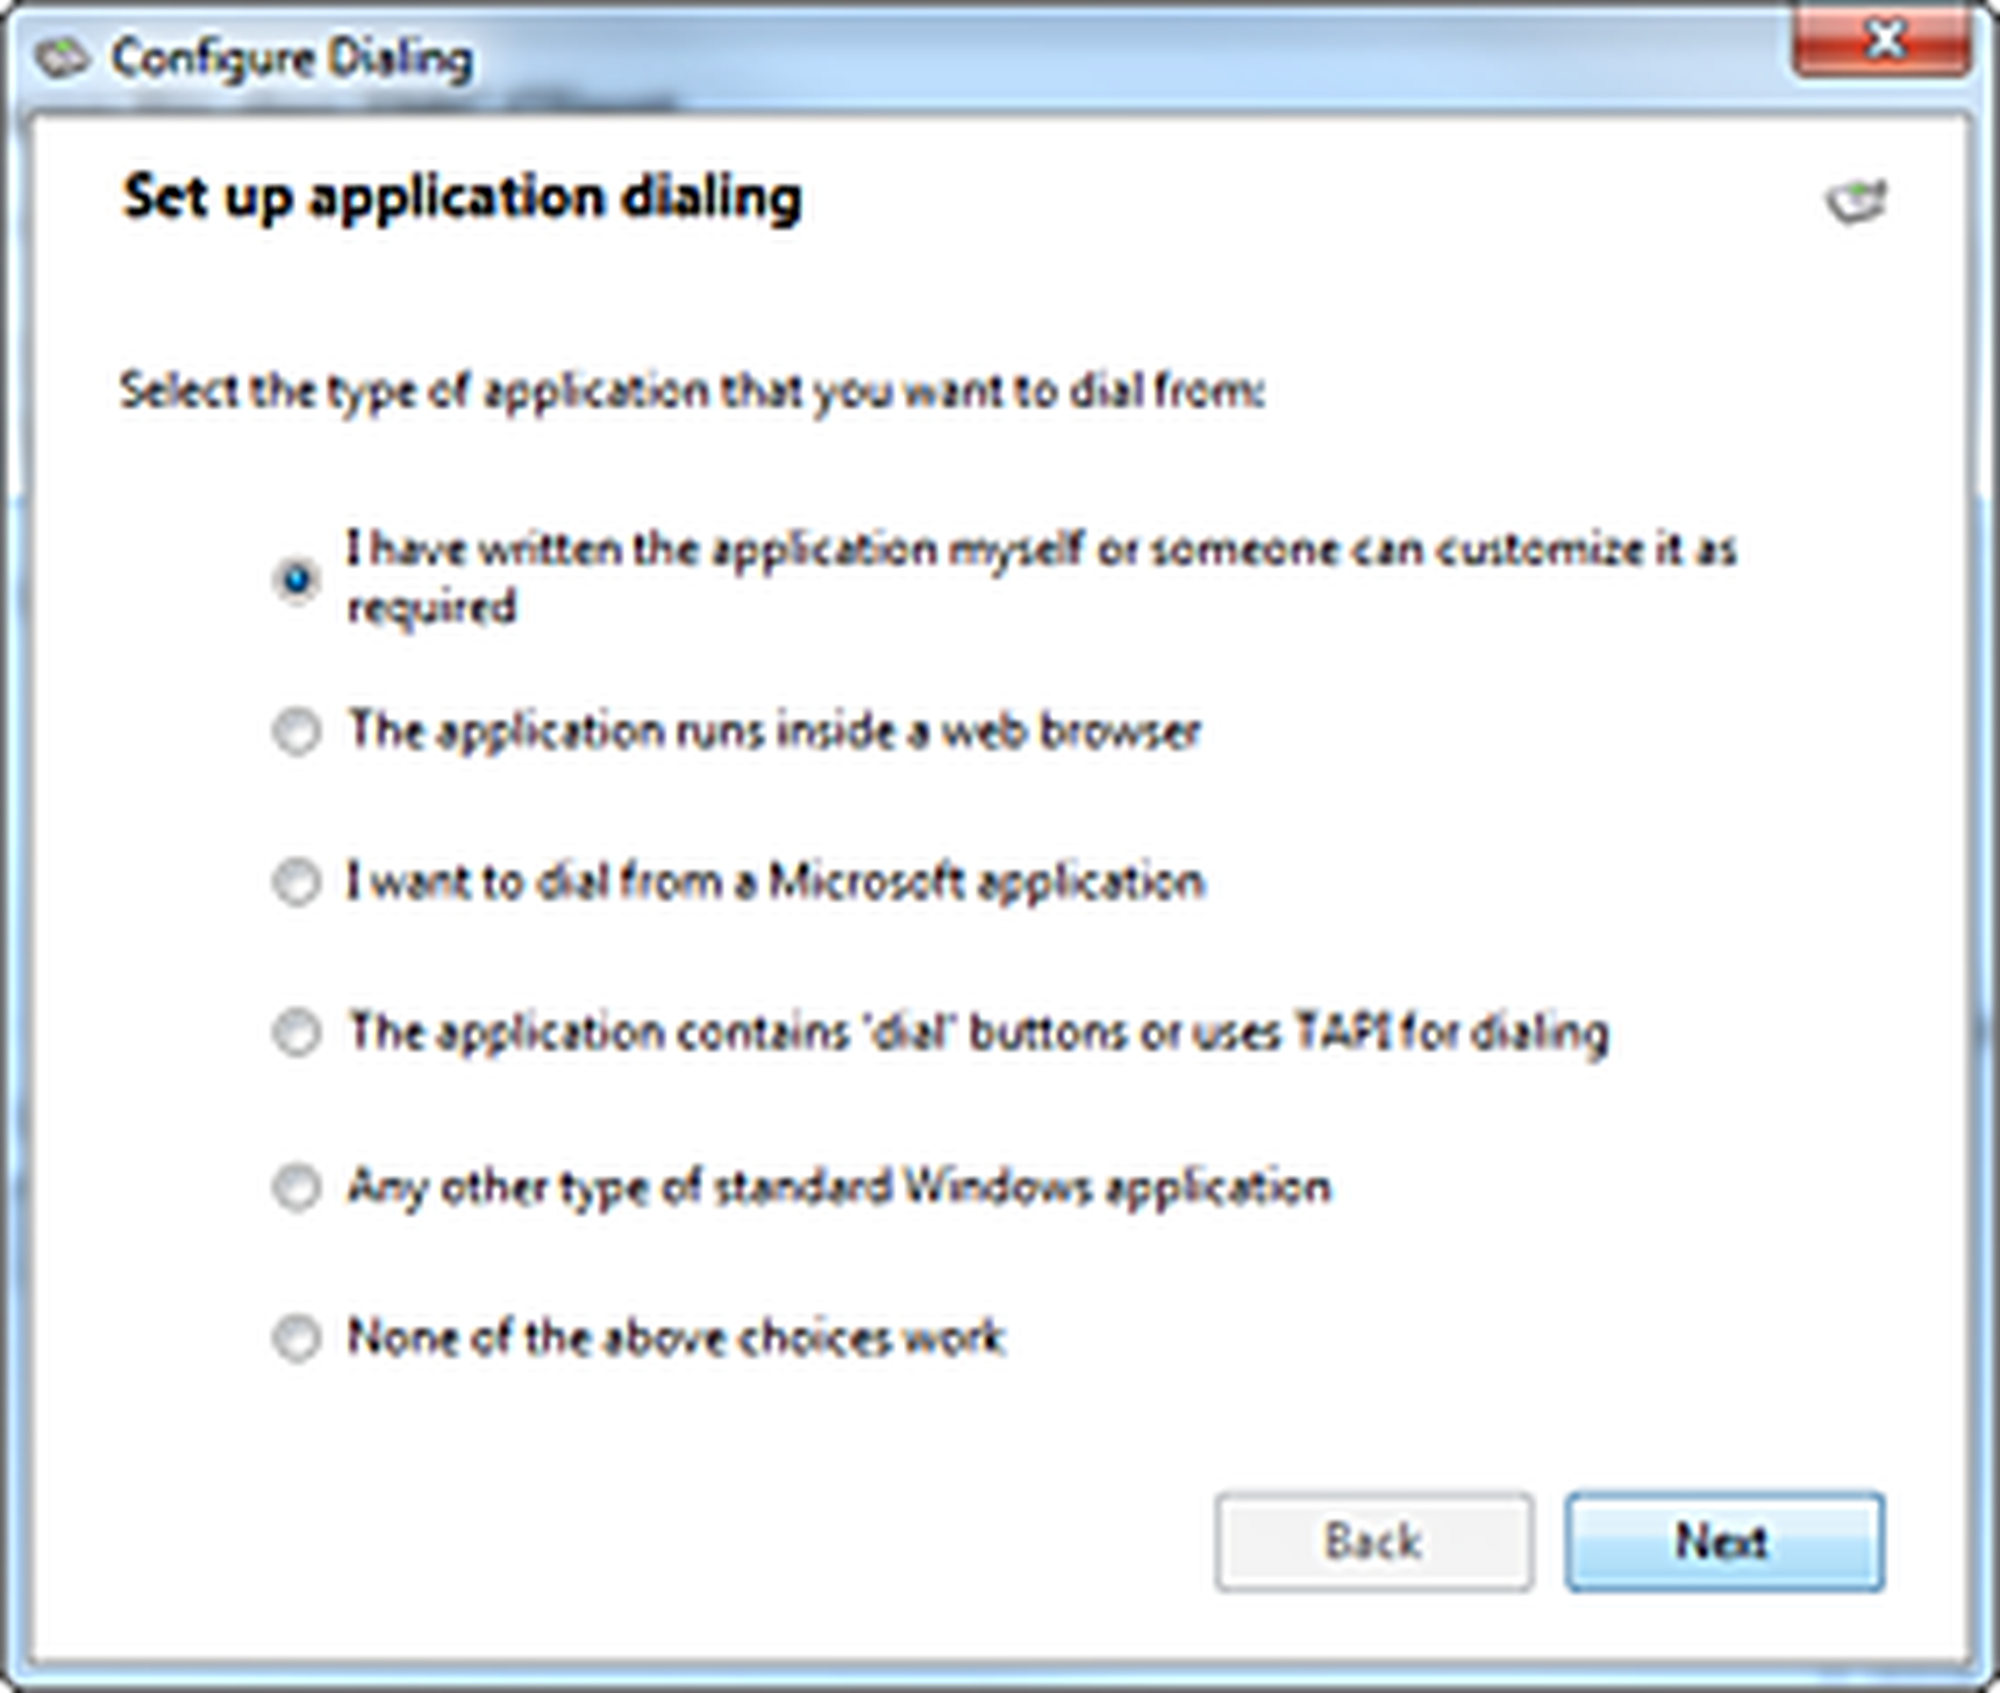
Task: Click the 'Set up application dialing' heading
Action: 462,197
